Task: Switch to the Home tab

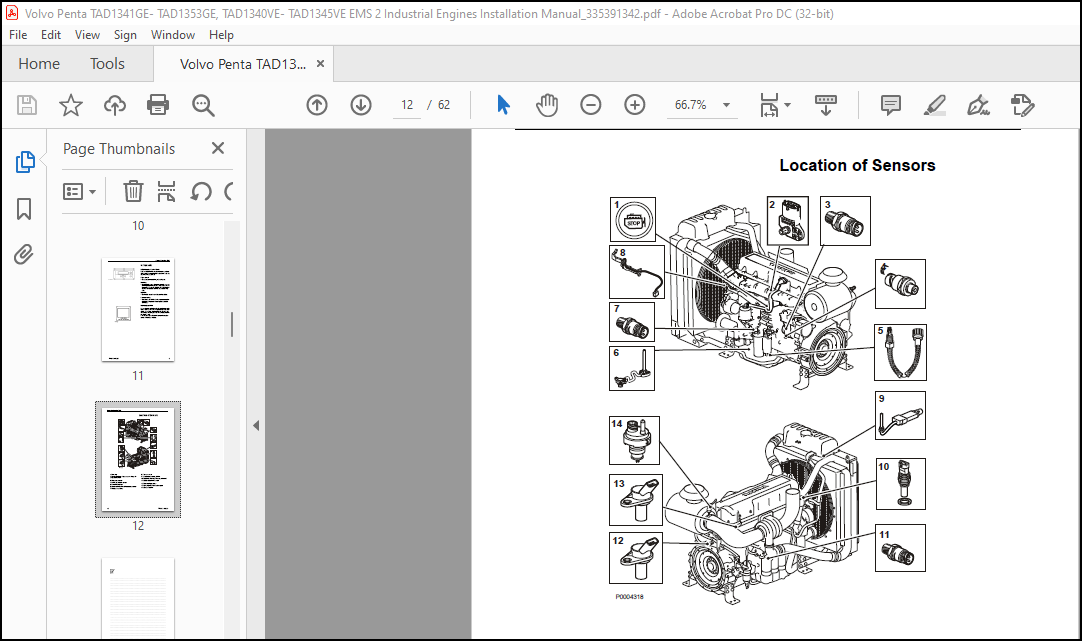Action: (39, 63)
